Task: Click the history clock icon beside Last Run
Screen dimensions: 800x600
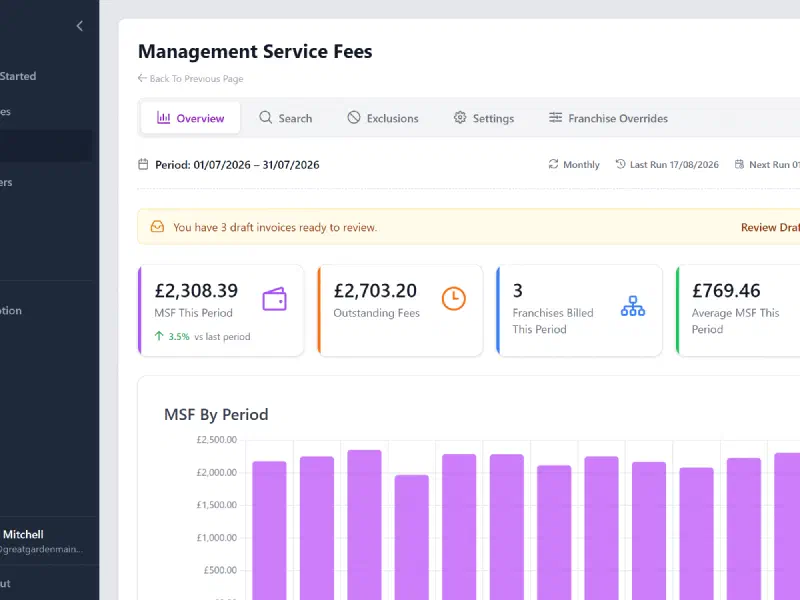Action: coord(620,164)
